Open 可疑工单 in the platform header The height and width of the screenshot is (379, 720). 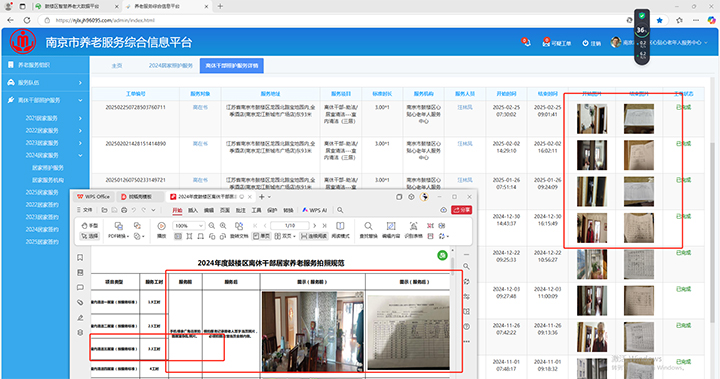tap(557, 43)
